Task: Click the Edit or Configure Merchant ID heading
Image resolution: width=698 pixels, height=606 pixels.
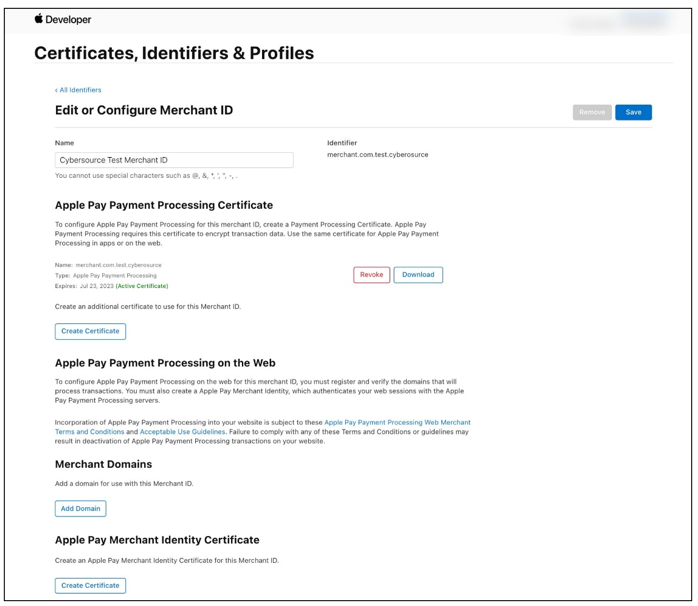Action: 144,110
